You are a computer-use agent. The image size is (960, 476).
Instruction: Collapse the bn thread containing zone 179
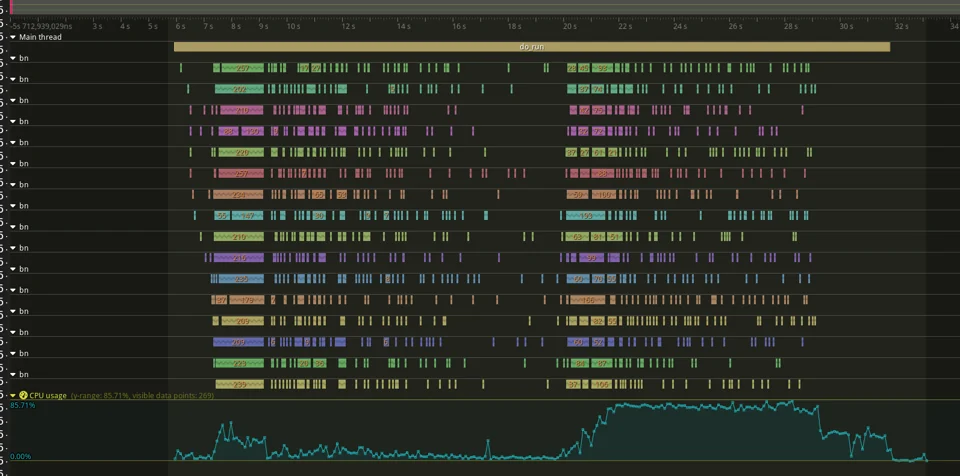[13, 290]
